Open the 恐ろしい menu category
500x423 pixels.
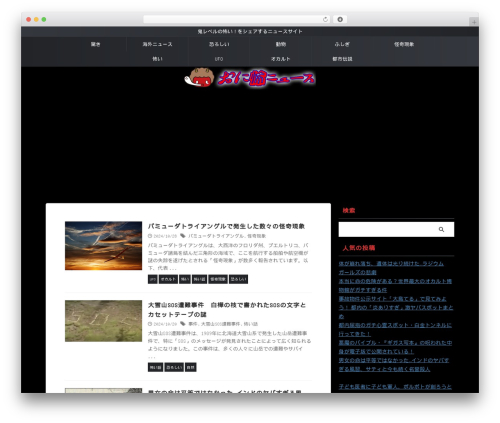point(219,44)
